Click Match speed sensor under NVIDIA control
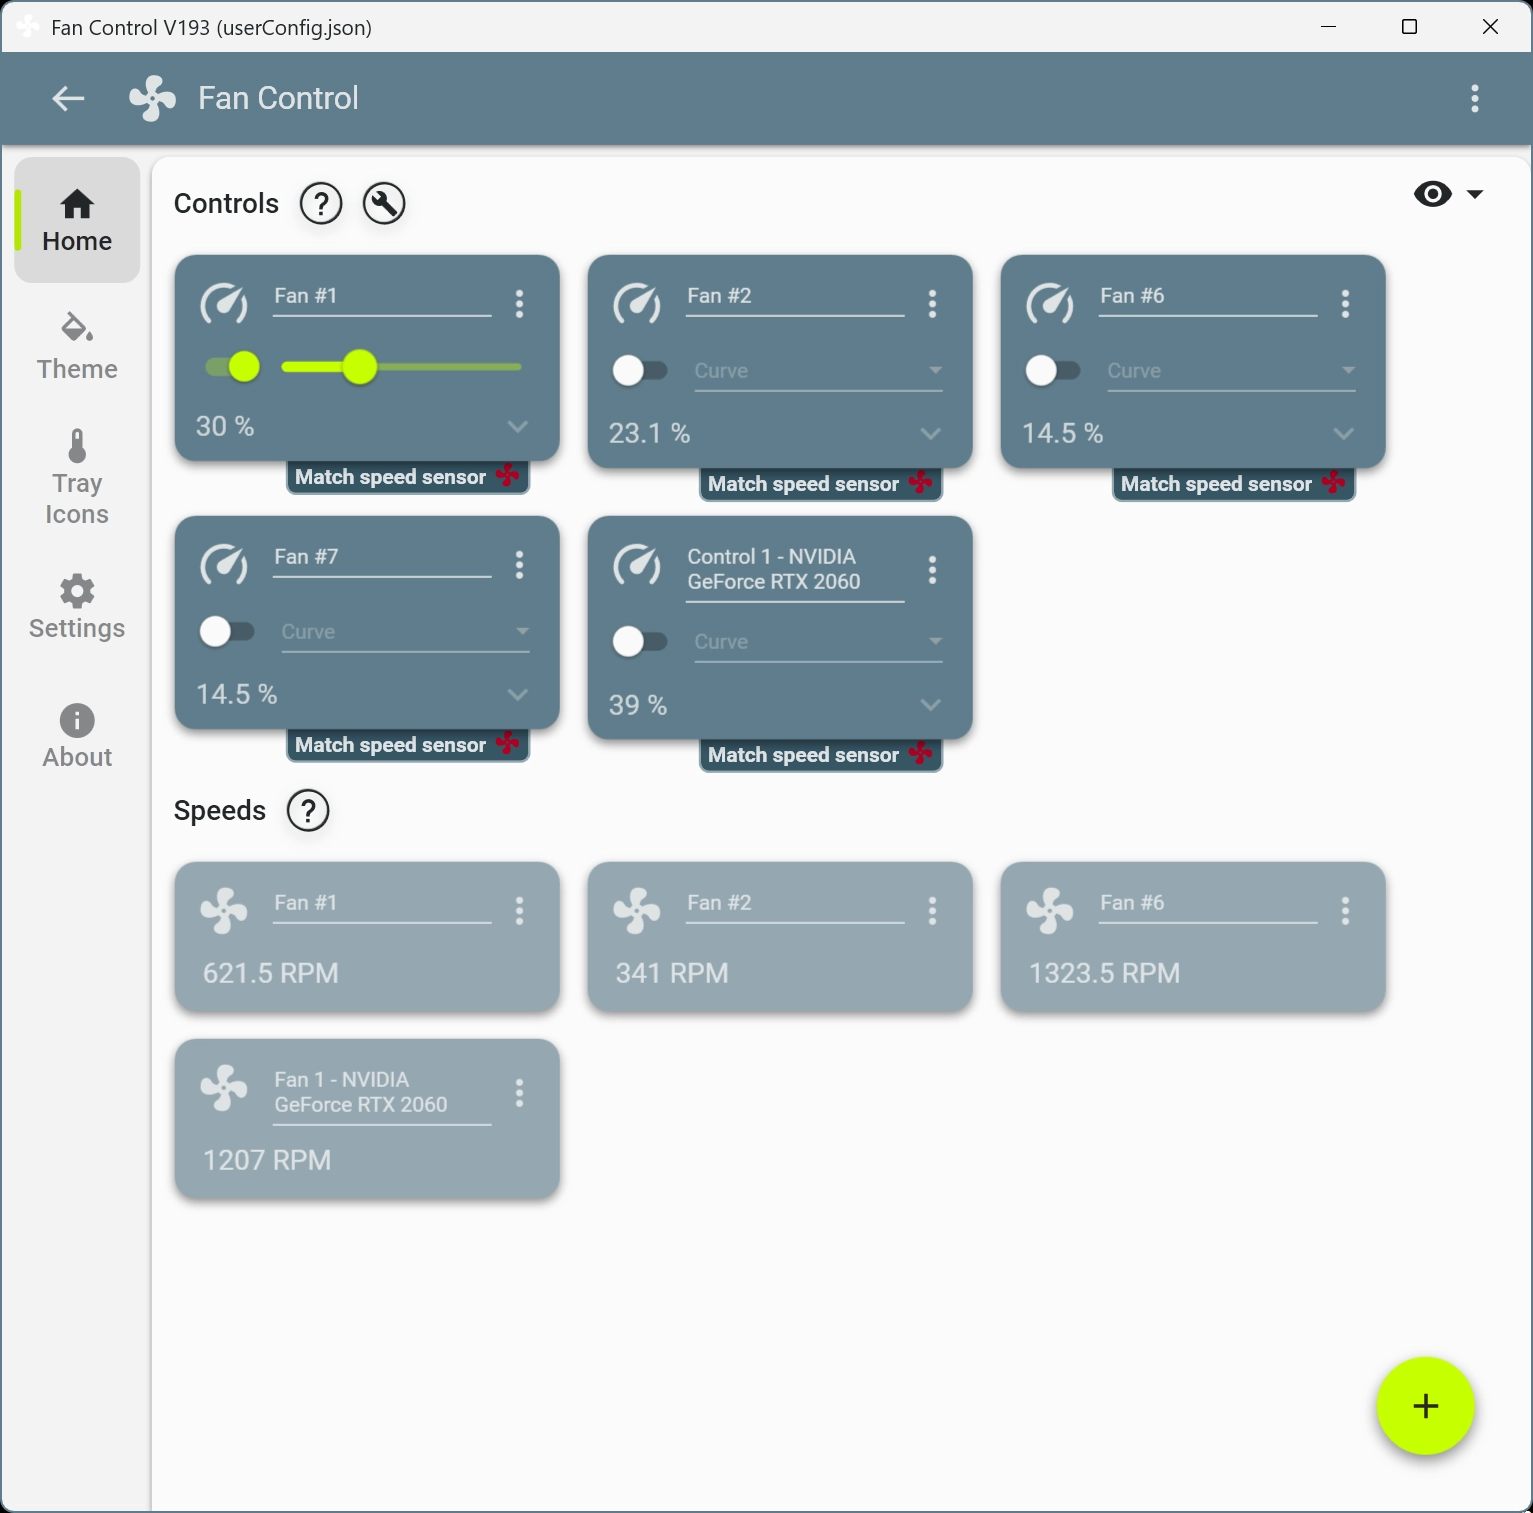 821,755
